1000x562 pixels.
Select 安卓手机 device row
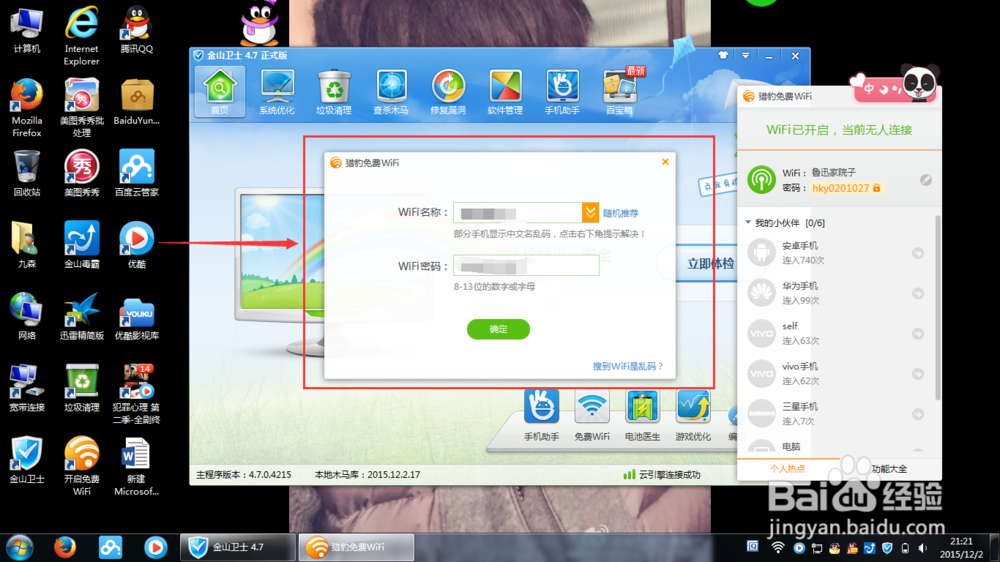[x=836, y=253]
